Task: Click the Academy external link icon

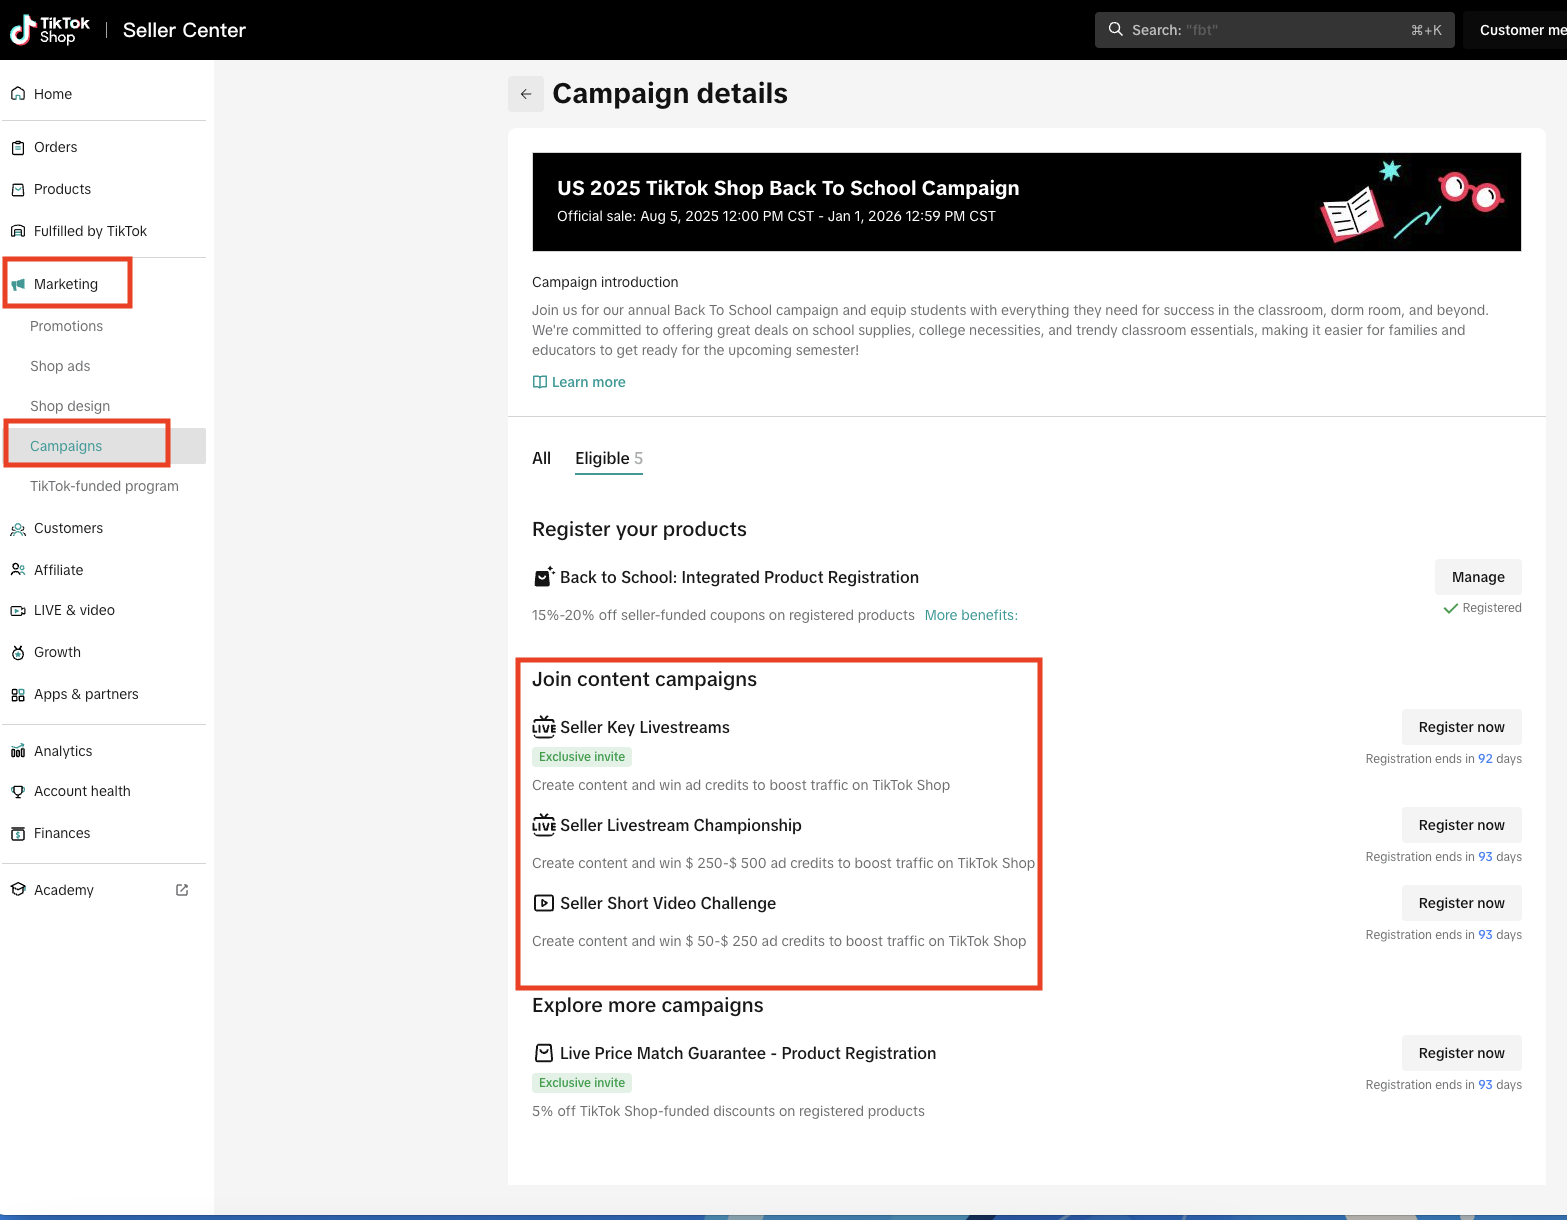Action: tap(182, 890)
